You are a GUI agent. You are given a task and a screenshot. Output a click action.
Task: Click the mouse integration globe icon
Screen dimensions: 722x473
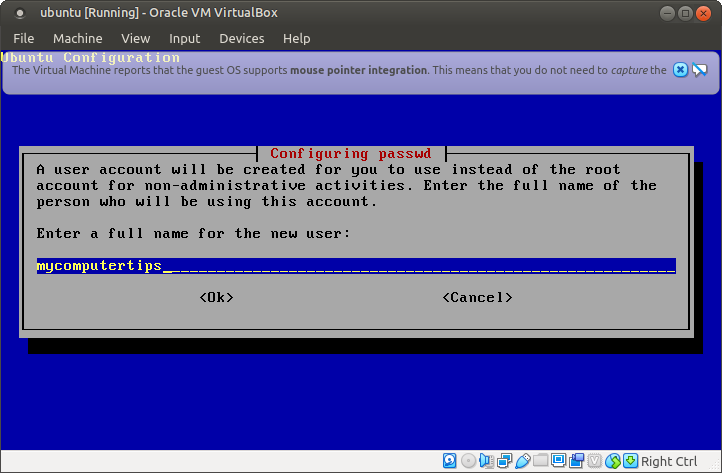(613, 461)
